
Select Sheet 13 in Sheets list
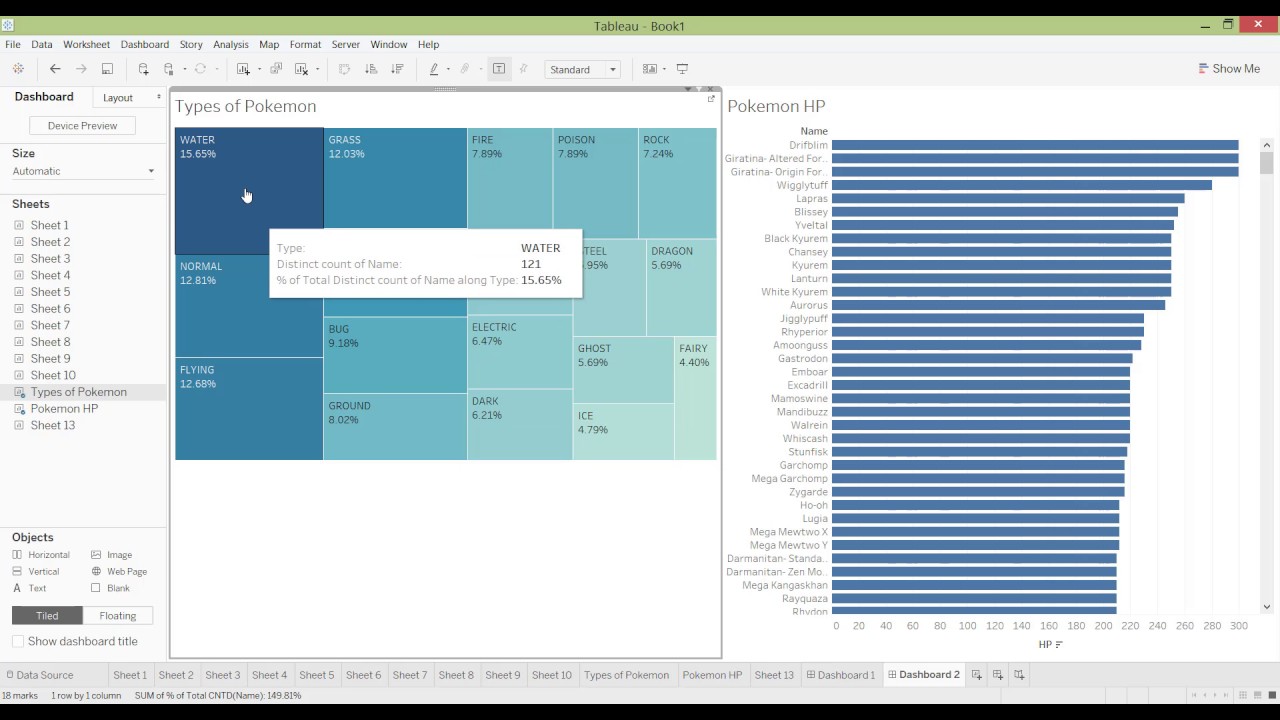point(53,425)
